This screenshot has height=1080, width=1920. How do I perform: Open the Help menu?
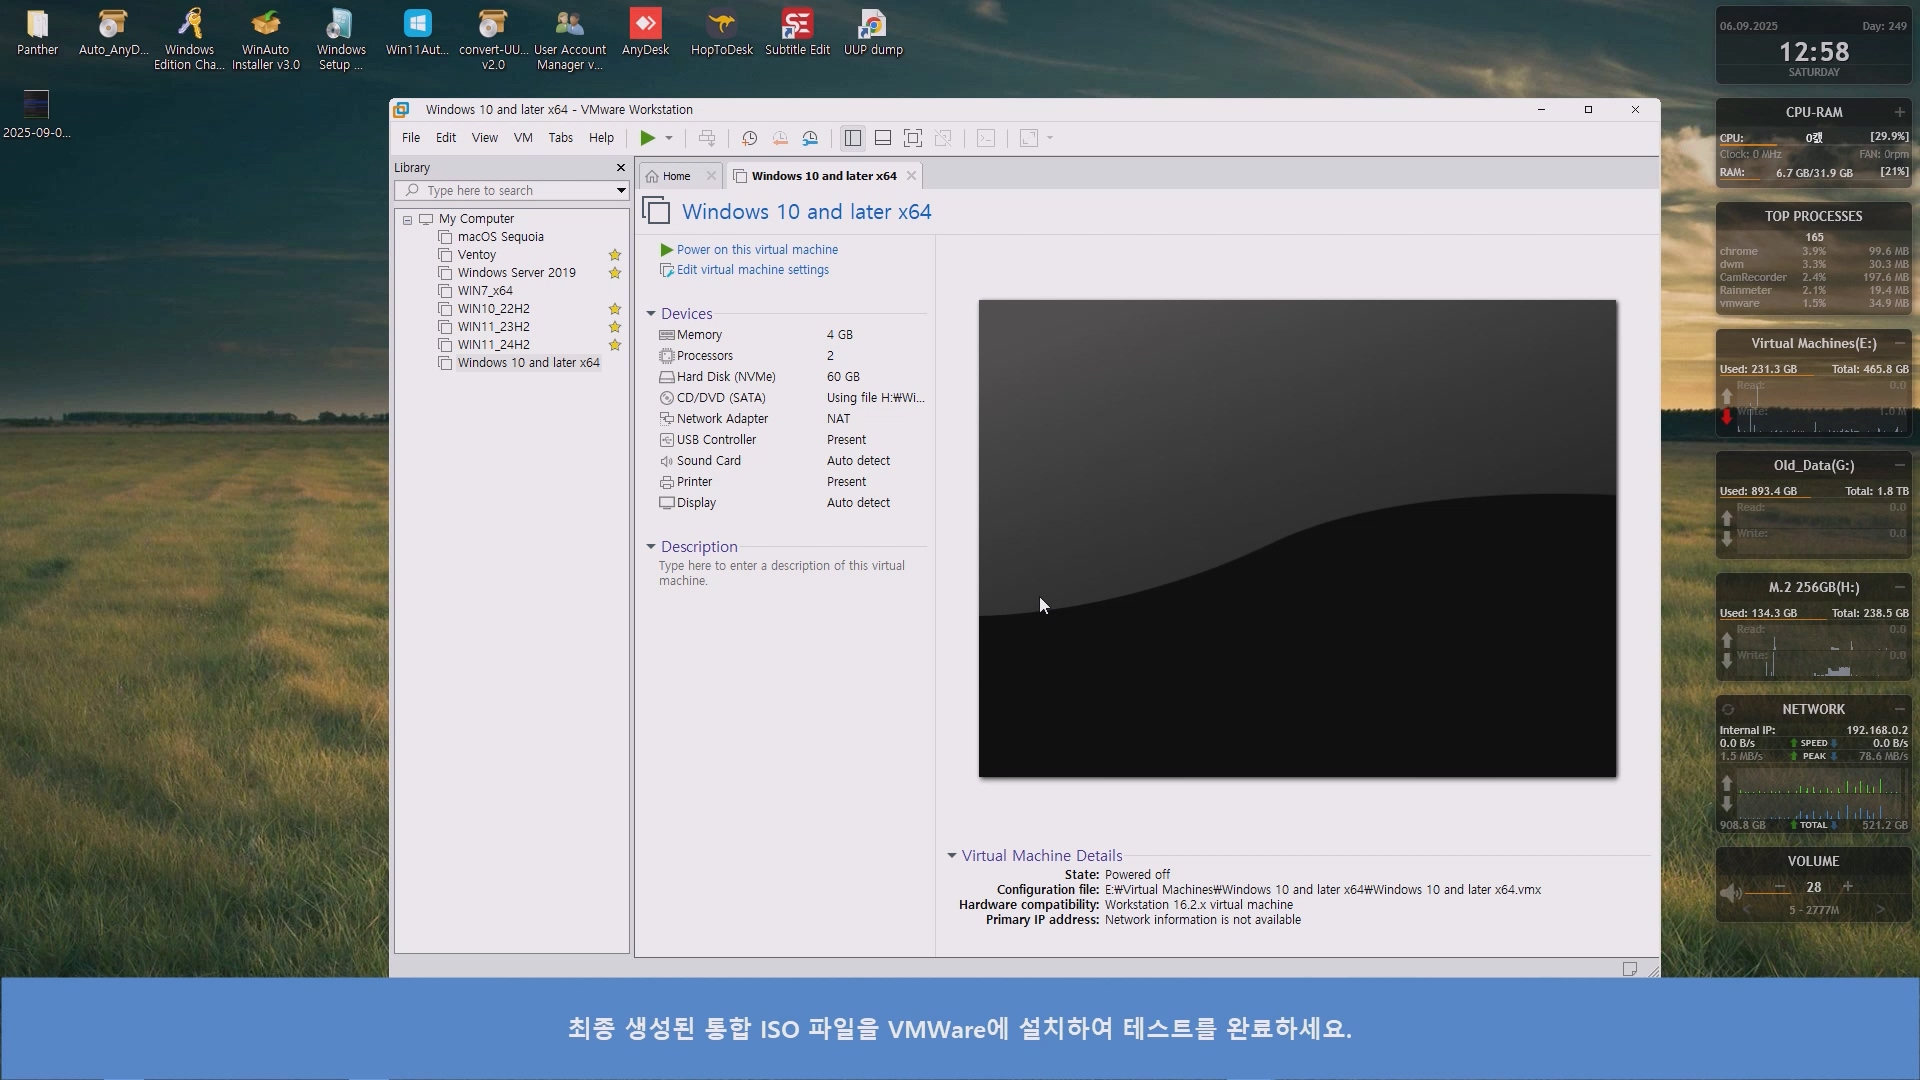(601, 138)
